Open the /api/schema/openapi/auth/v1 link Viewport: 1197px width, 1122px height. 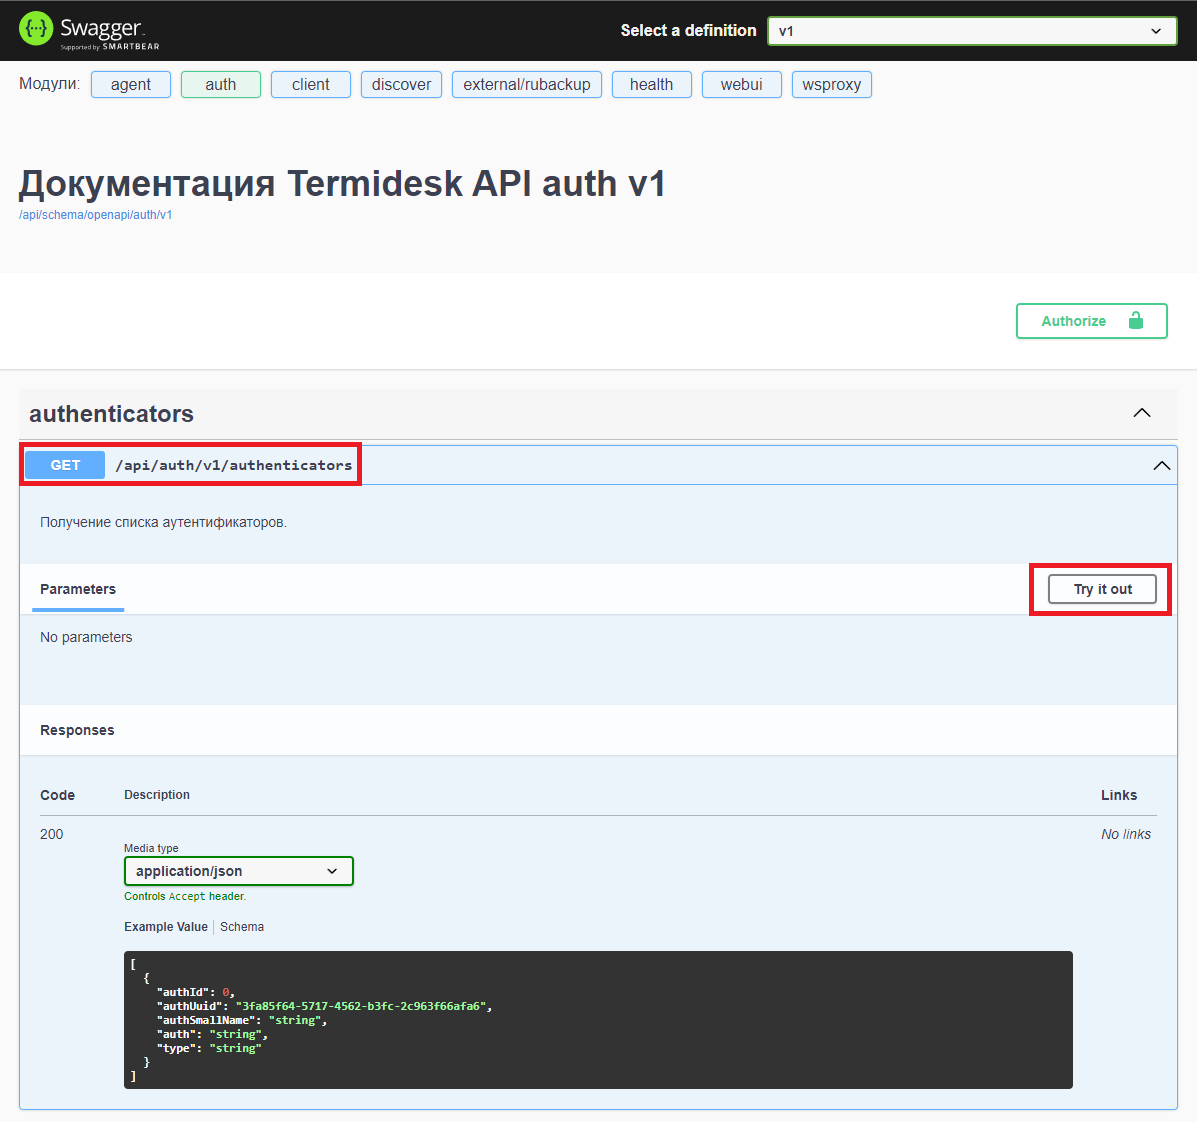click(95, 215)
